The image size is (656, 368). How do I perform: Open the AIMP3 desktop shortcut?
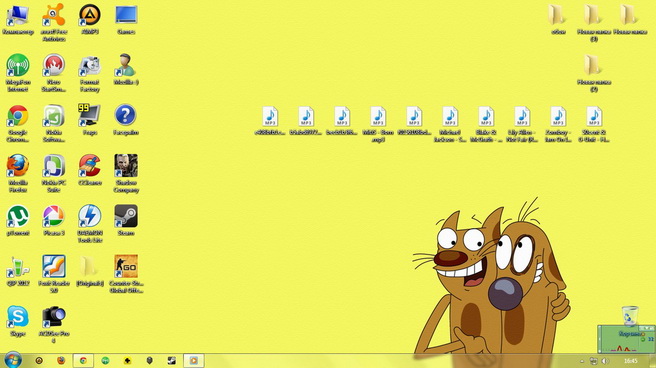tap(90, 20)
